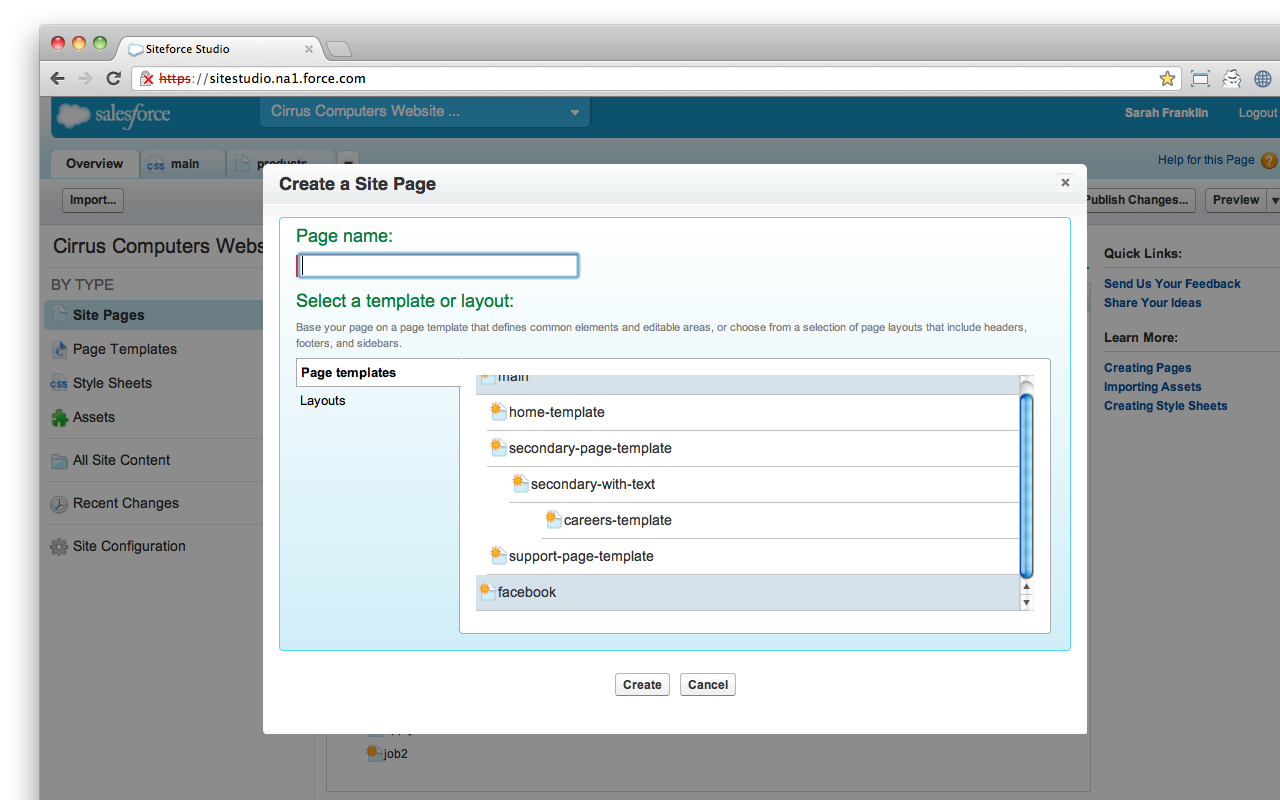1280x800 pixels.
Task: Click the Preview button
Action: point(1236,200)
